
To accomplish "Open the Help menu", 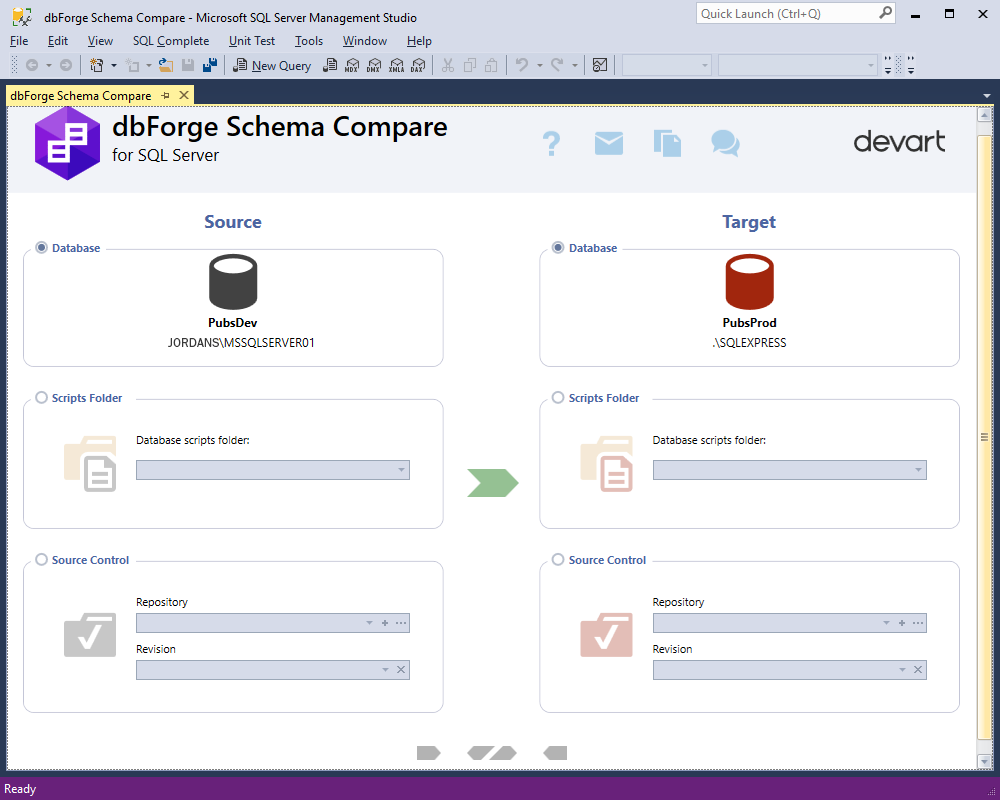I will (419, 41).
